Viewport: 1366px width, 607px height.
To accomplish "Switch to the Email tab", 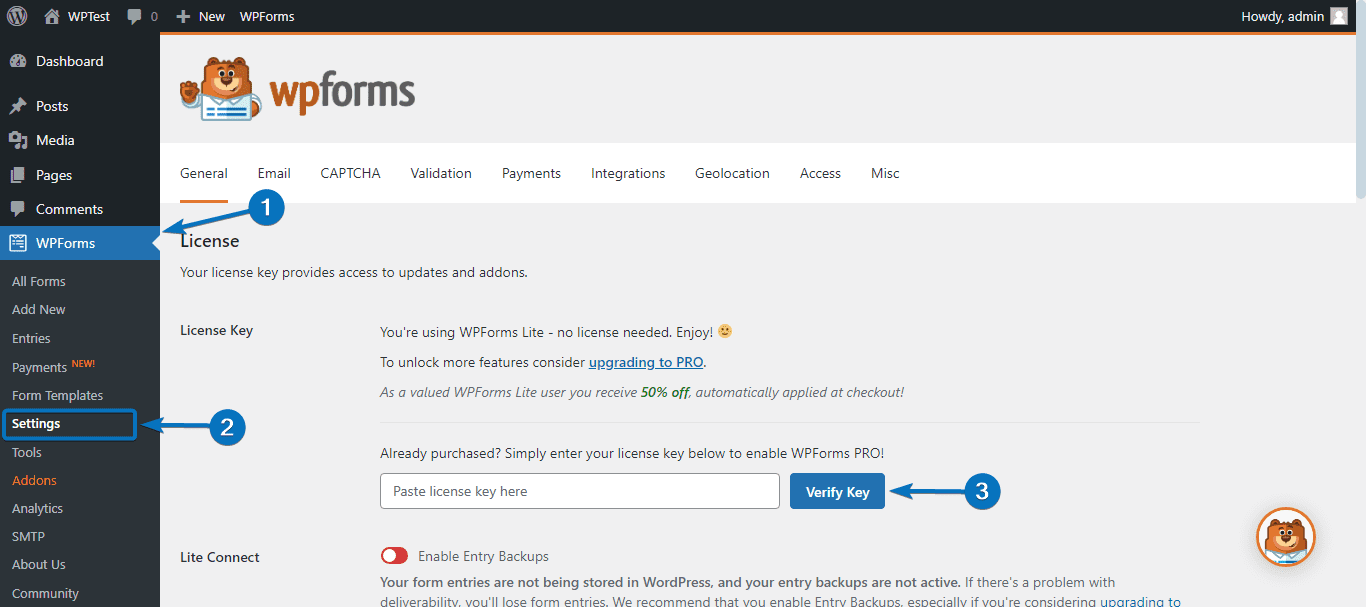I will [x=274, y=173].
